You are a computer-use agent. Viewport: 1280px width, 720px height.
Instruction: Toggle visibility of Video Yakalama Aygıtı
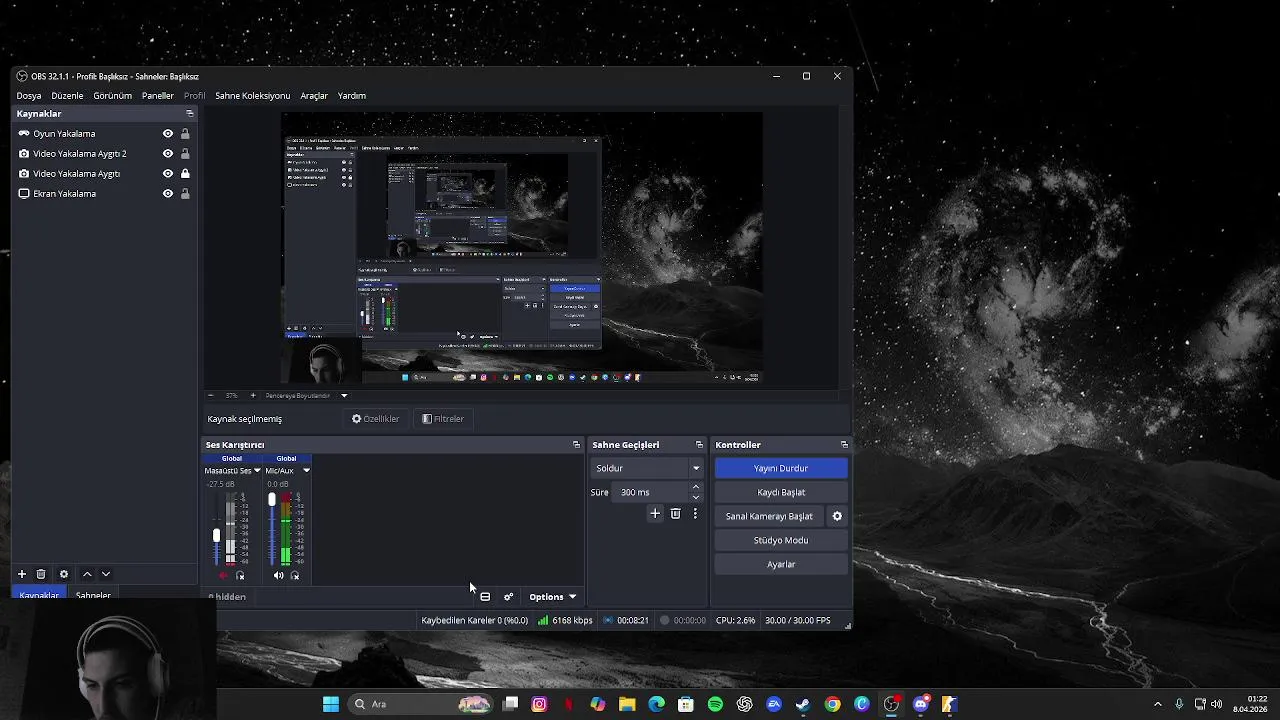pyautogui.click(x=168, y=174)
